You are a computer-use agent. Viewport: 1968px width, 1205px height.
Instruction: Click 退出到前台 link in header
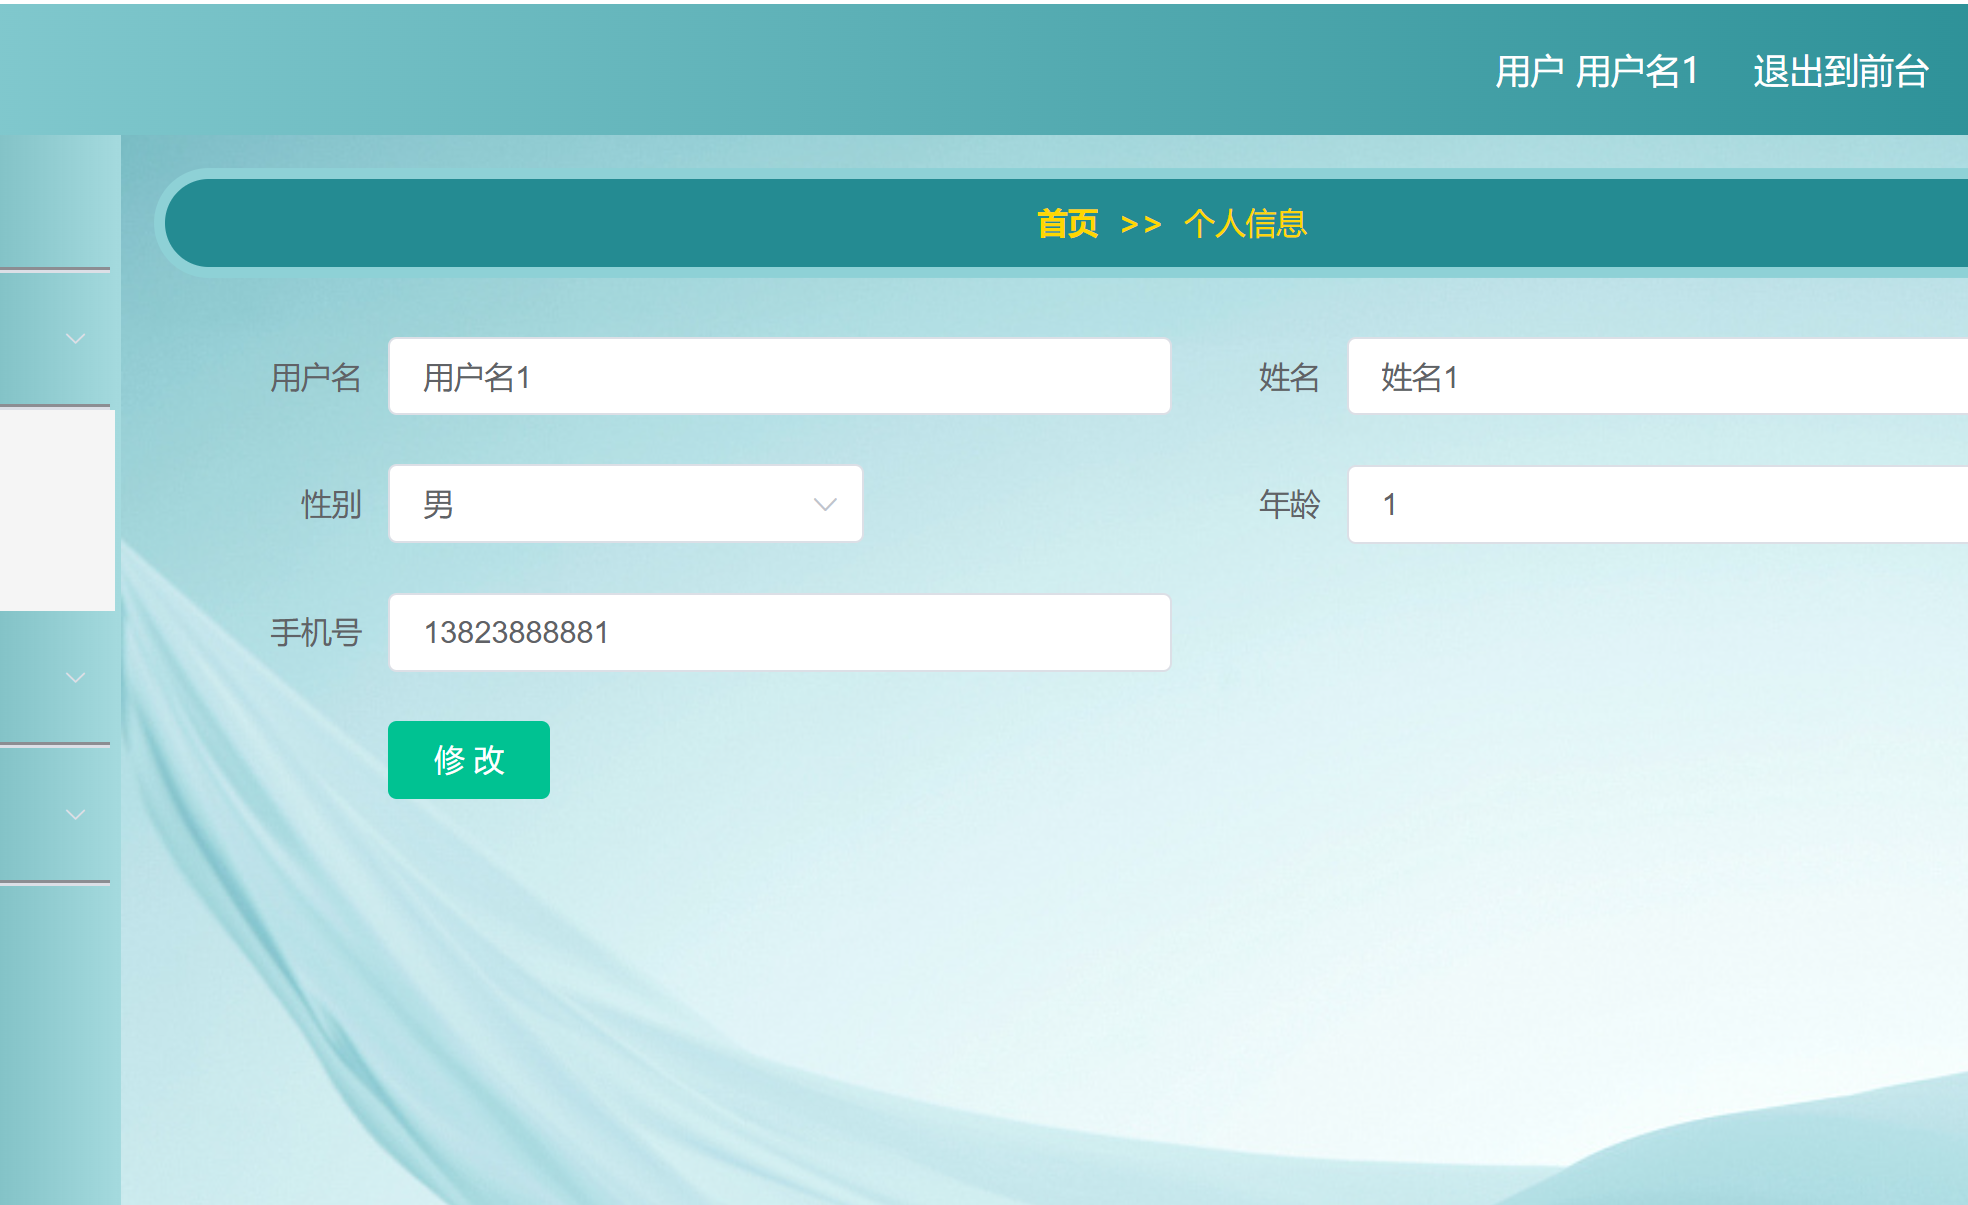coord(1840,72)
